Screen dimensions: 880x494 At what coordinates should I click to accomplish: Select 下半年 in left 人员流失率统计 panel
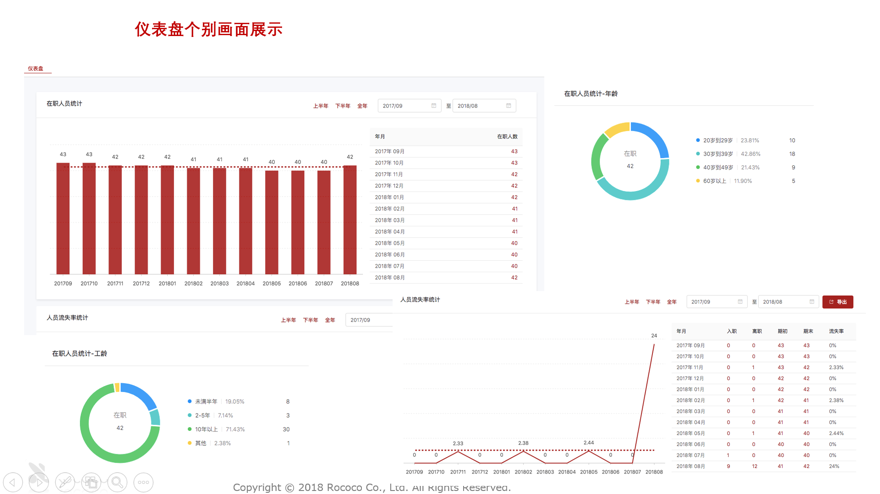pos(310,320)
